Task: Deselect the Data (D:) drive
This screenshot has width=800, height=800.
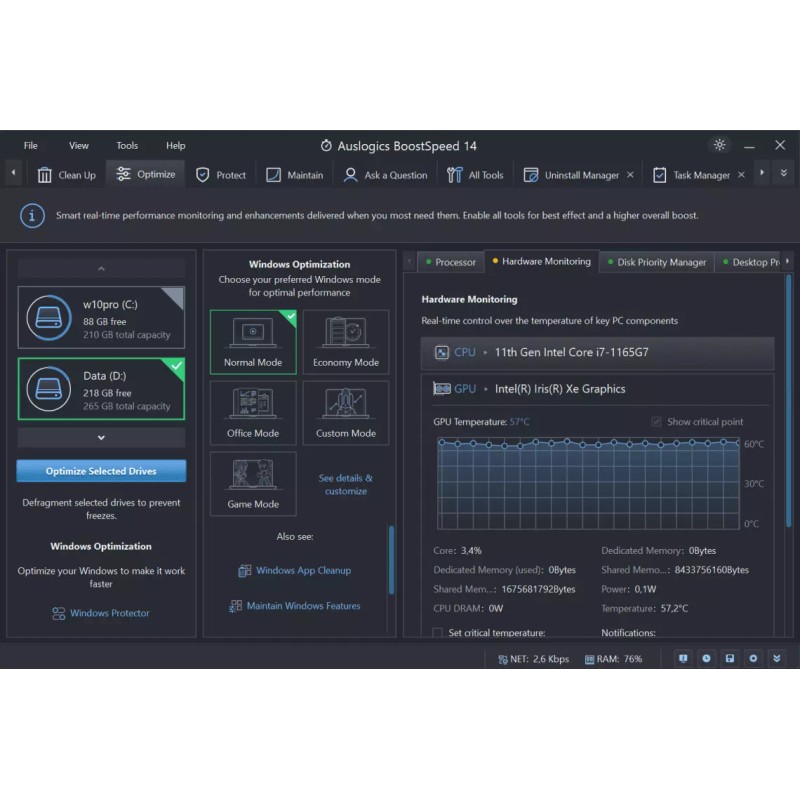Action: tap(101, 390)
